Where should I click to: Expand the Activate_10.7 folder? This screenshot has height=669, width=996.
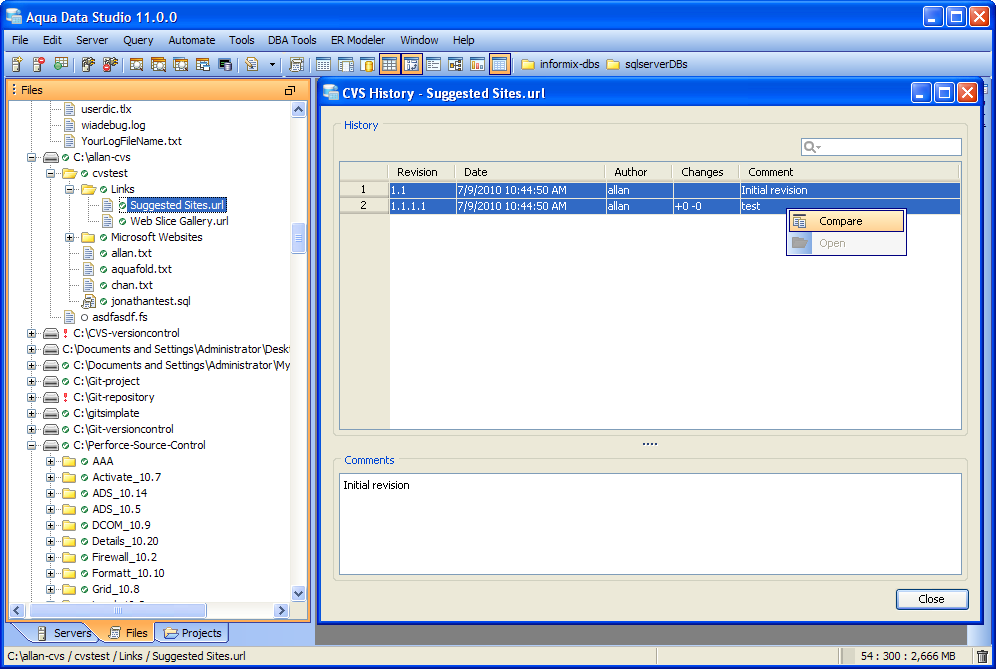[x=50, y=477]
